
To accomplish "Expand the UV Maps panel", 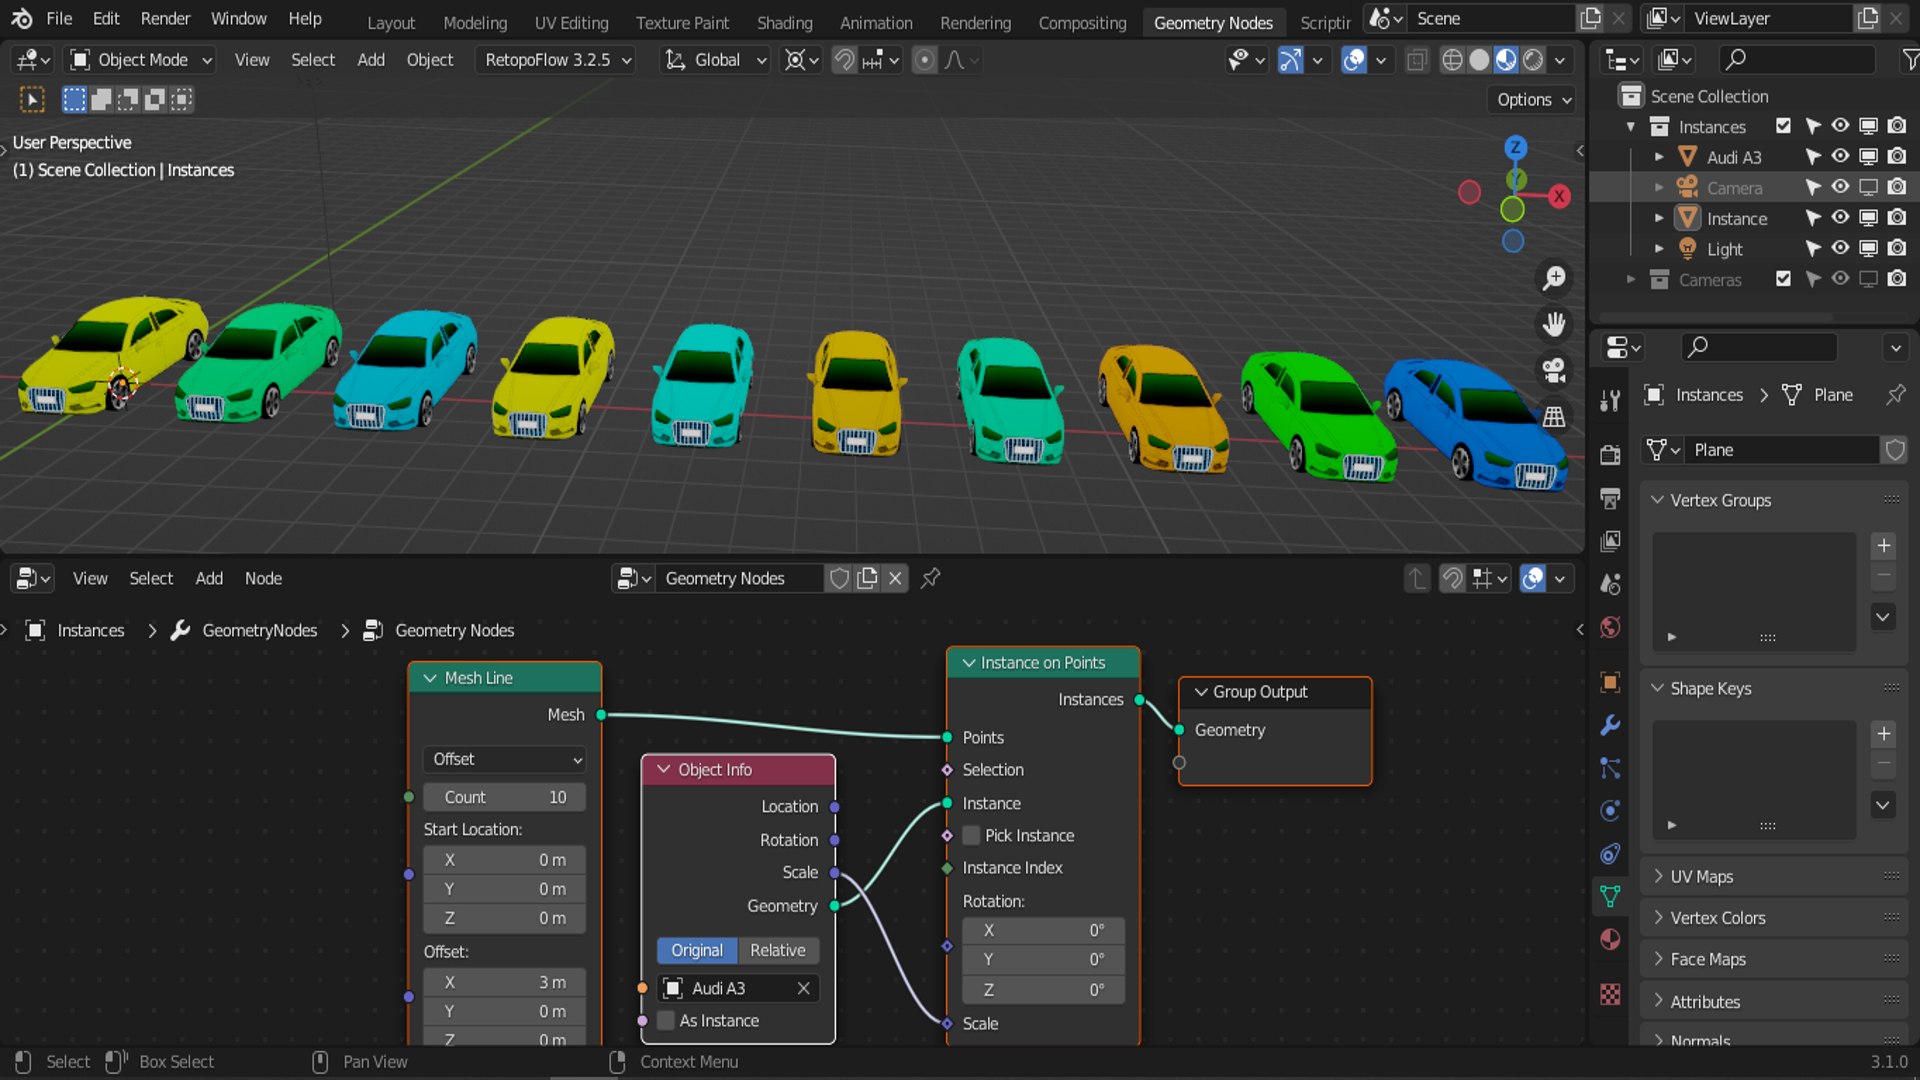I will coord(1775,876).
